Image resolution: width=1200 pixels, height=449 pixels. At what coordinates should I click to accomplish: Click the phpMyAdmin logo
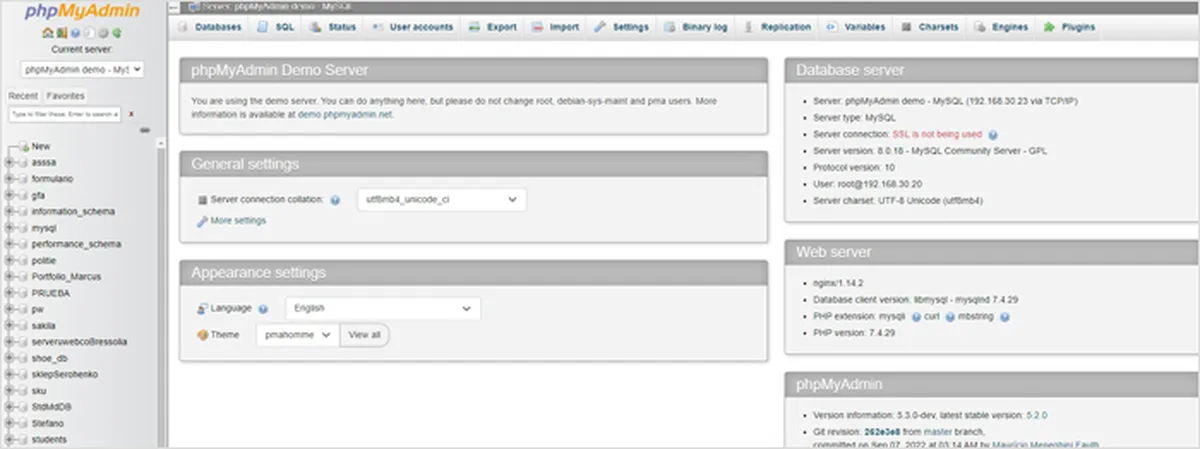tap(82, 12)
